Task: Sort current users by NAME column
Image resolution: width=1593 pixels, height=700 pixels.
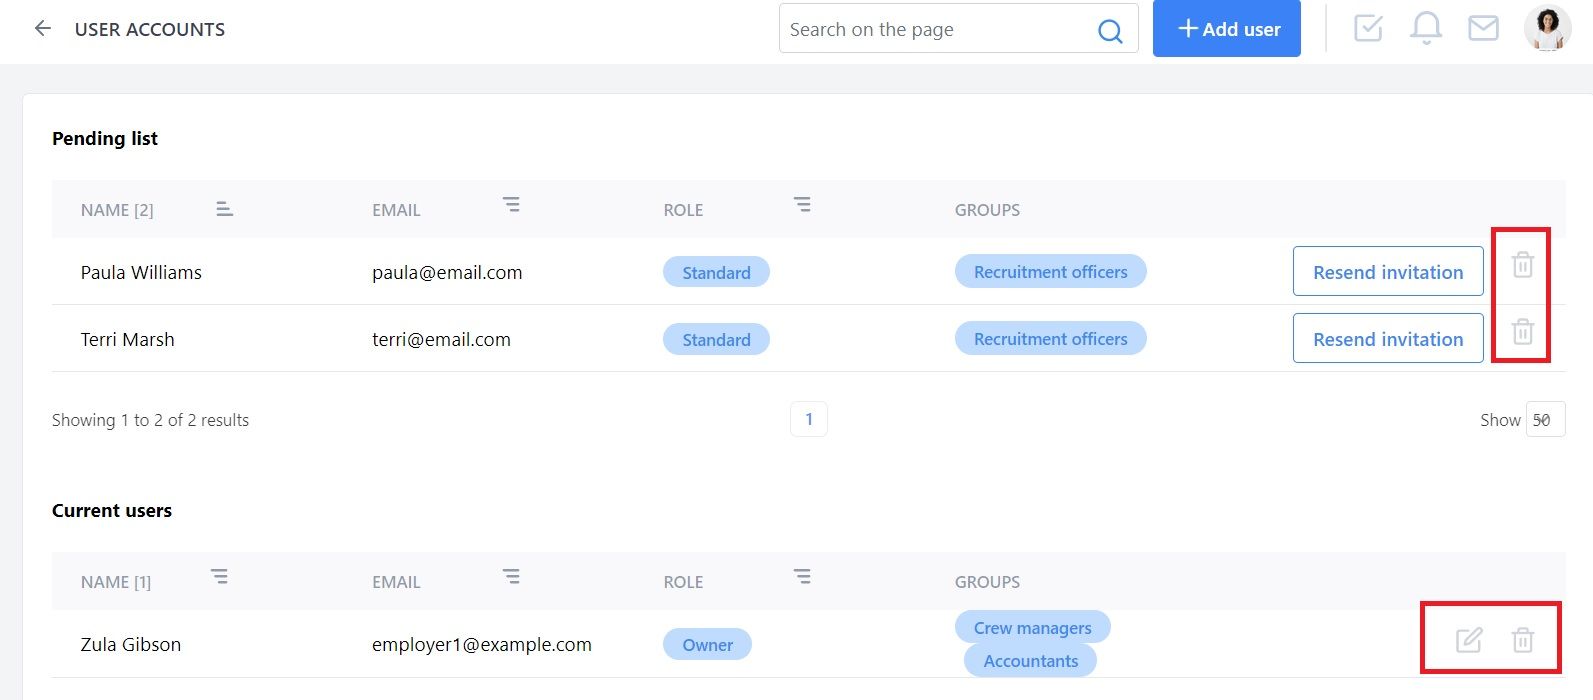Action: coord(219,577)
